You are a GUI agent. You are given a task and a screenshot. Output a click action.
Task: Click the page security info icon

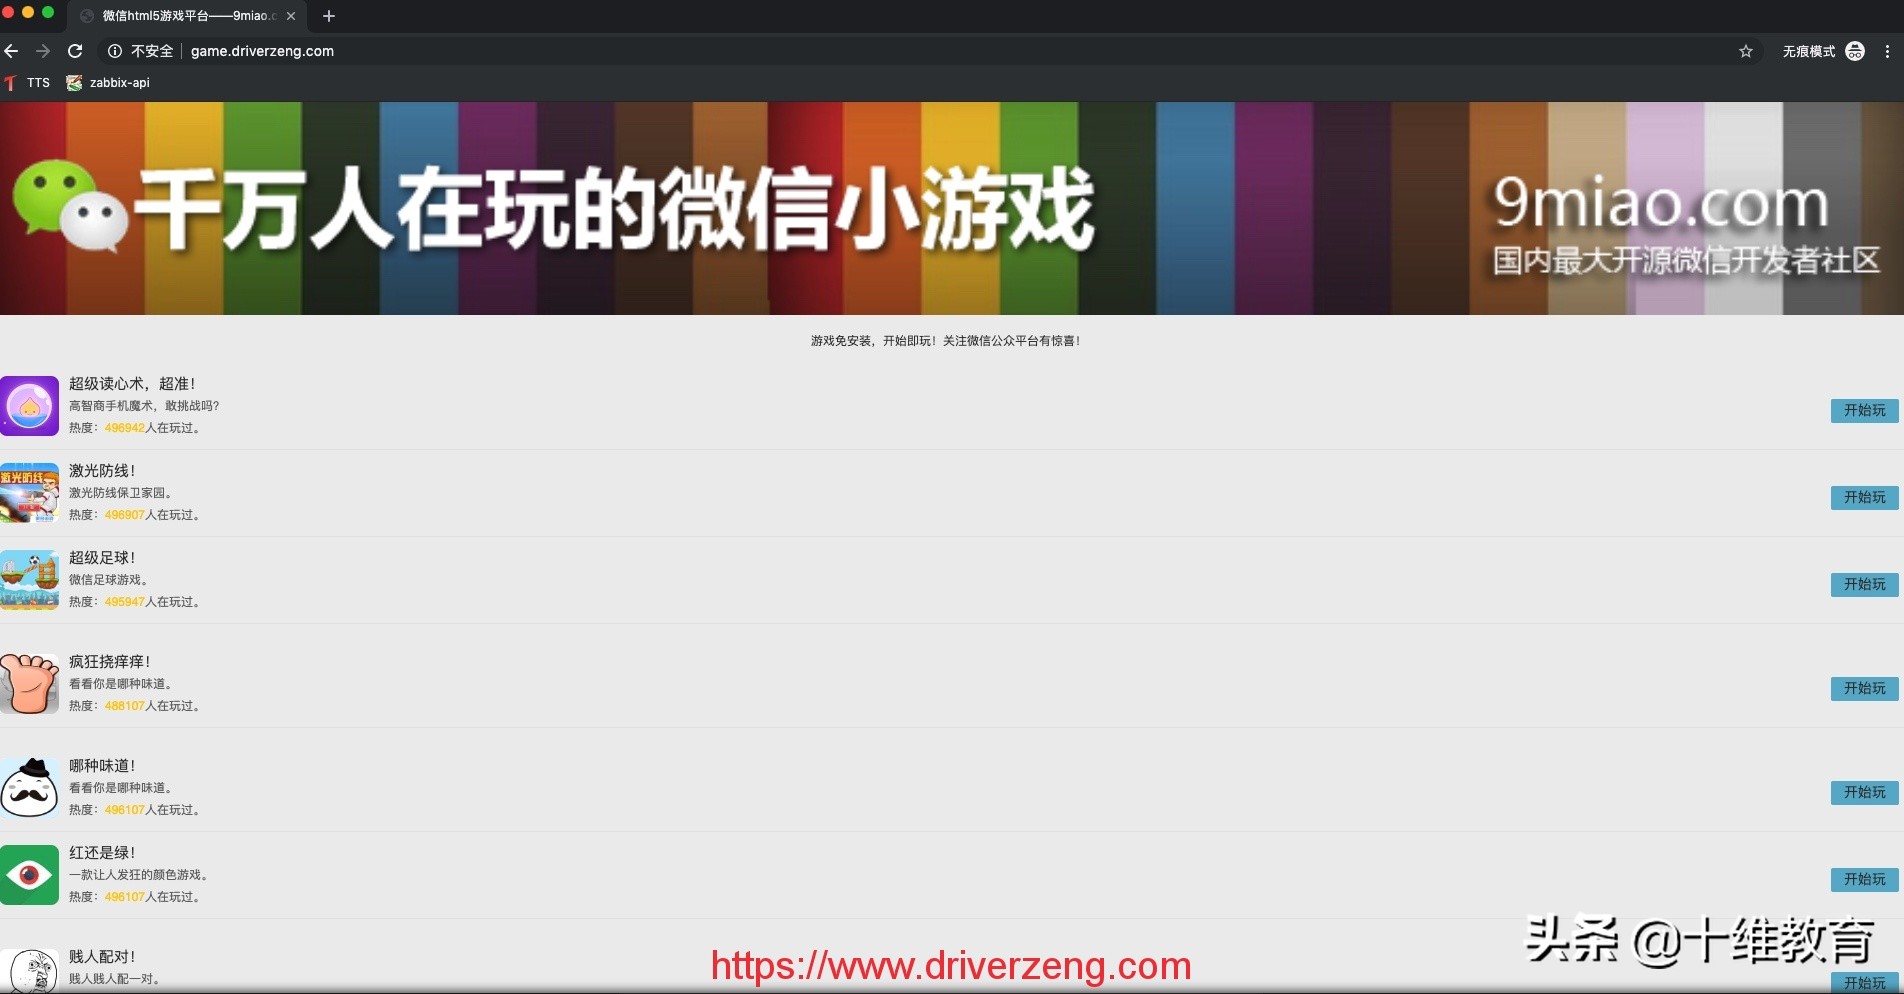point(115,51)
